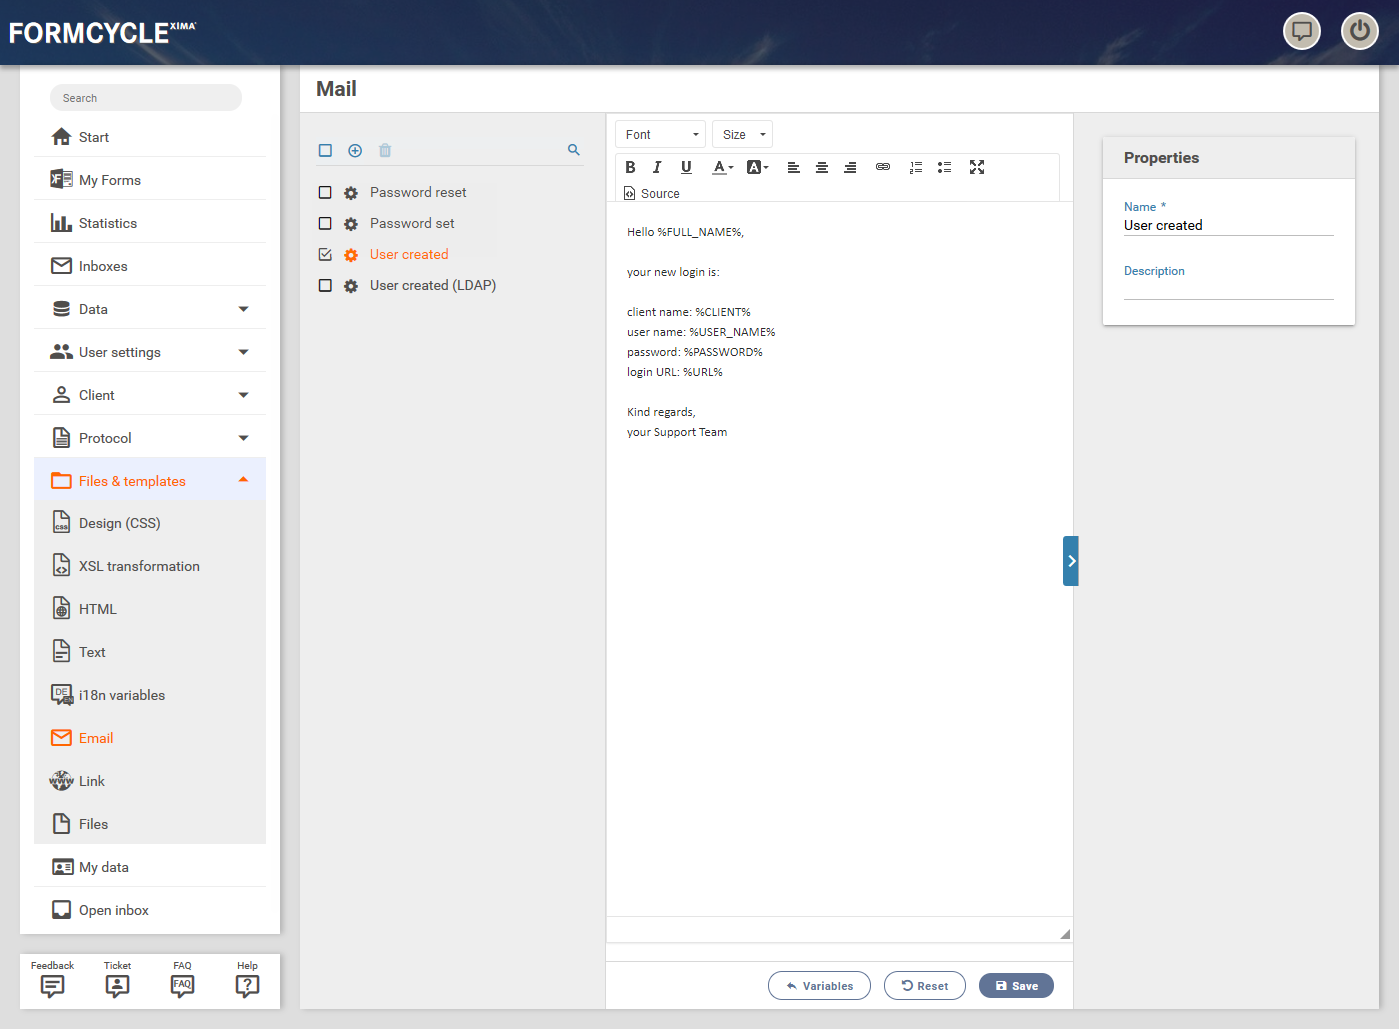The image size is (1399, 1029).
Task: Click the Description input field
Action: point(1228,289)
